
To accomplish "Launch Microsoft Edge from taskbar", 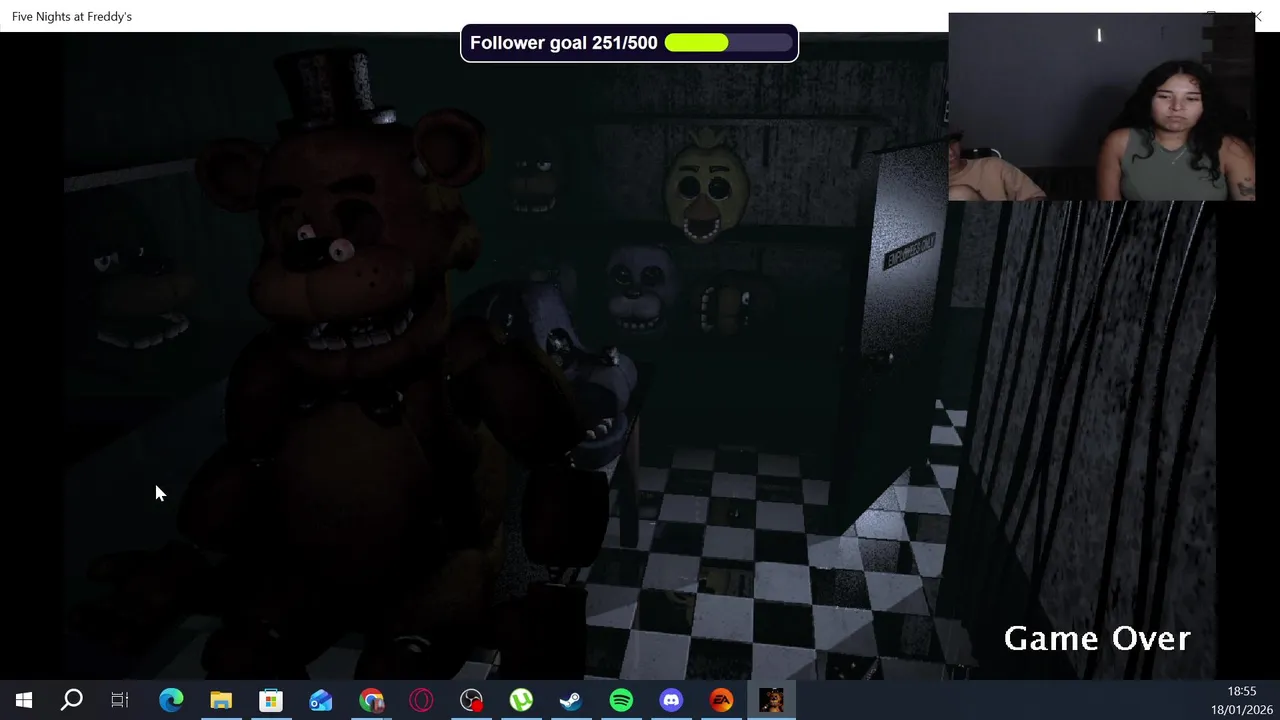I will [x=171, y=700].
